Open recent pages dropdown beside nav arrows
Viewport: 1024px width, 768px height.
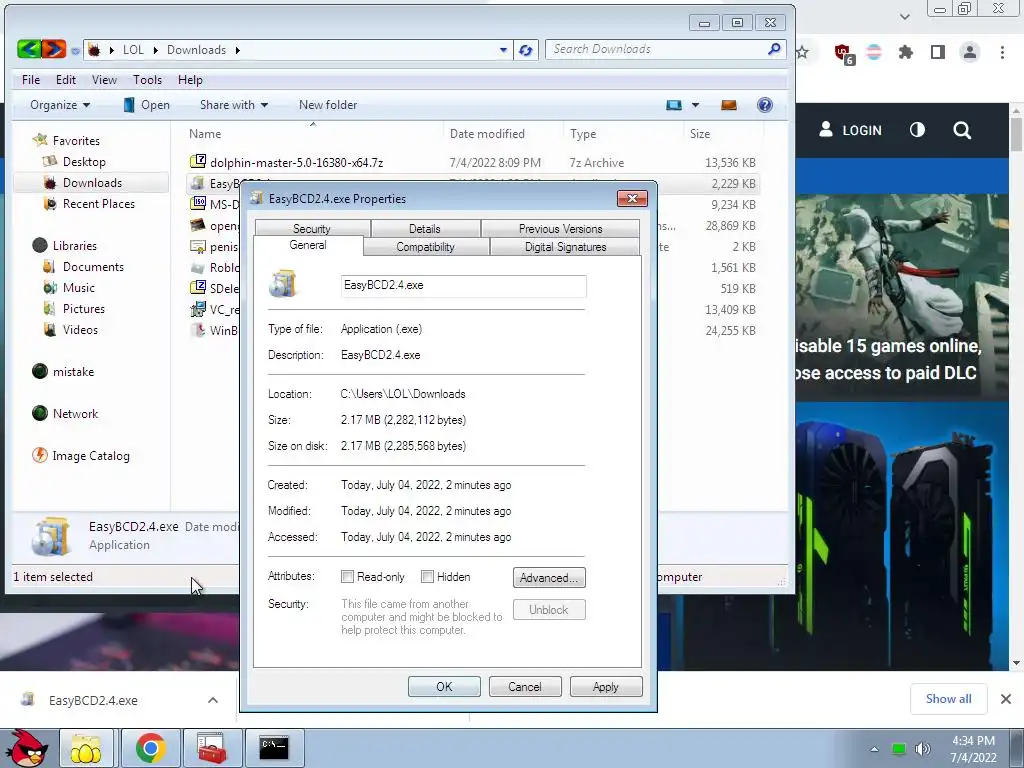(x=75, y=50)
